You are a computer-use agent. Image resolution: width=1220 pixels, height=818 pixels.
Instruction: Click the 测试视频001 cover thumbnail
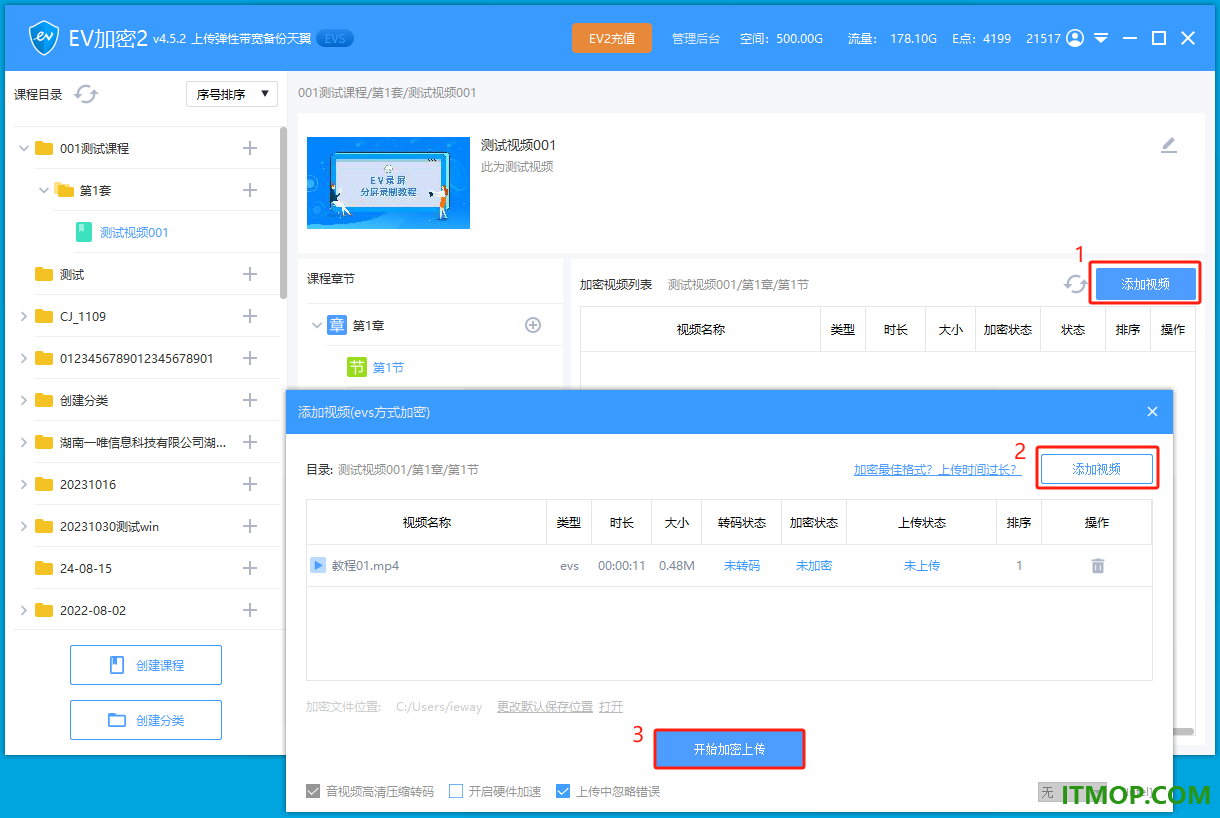pos(388,183)
